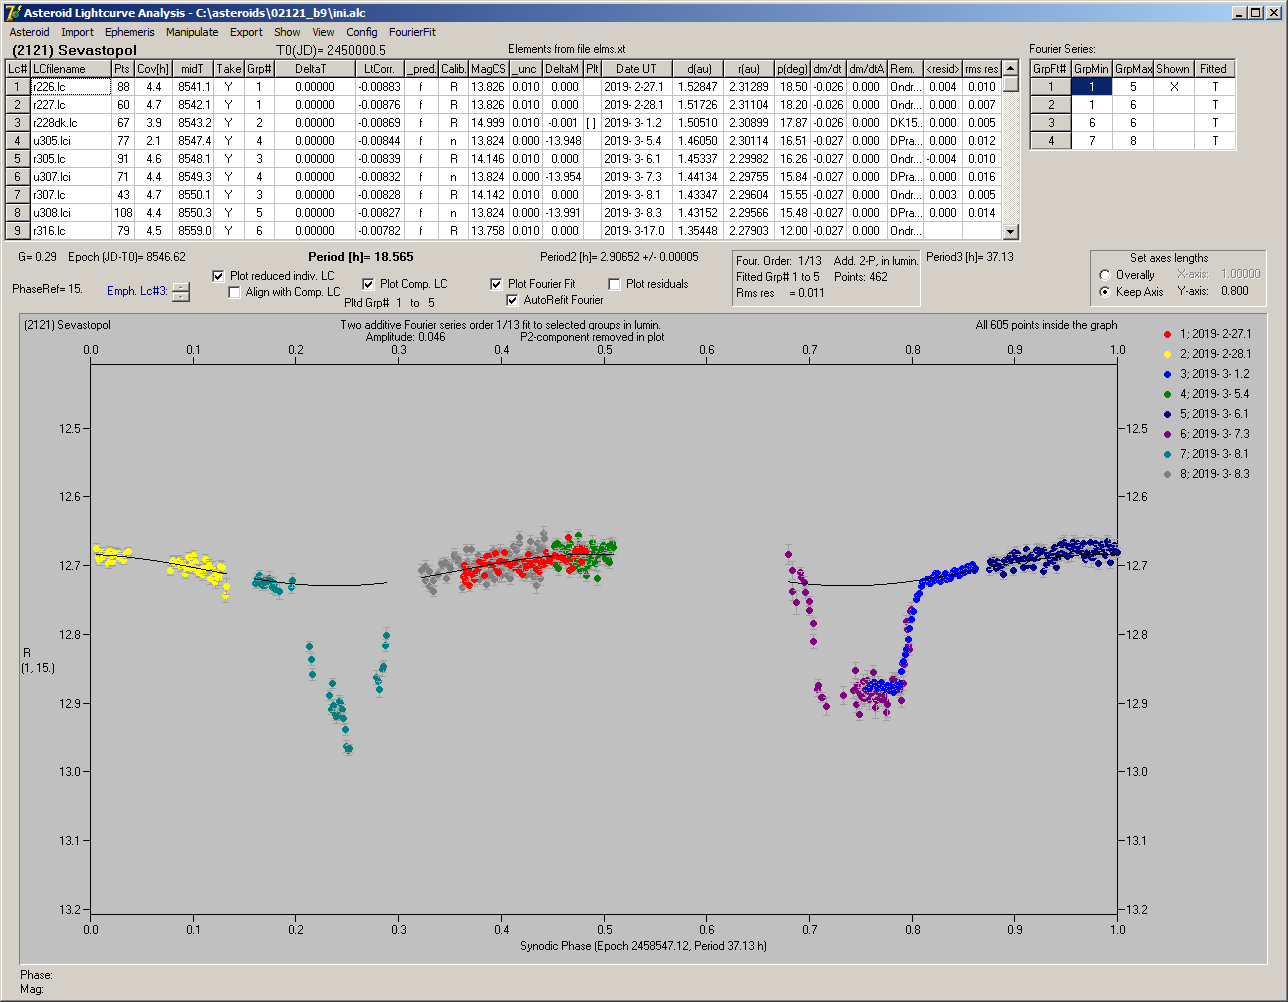Toggle Plot reduced indiv. LC checkbox
This screenshot has width=1288, height=1002.
pyautogui.click(x=219, y=276)
